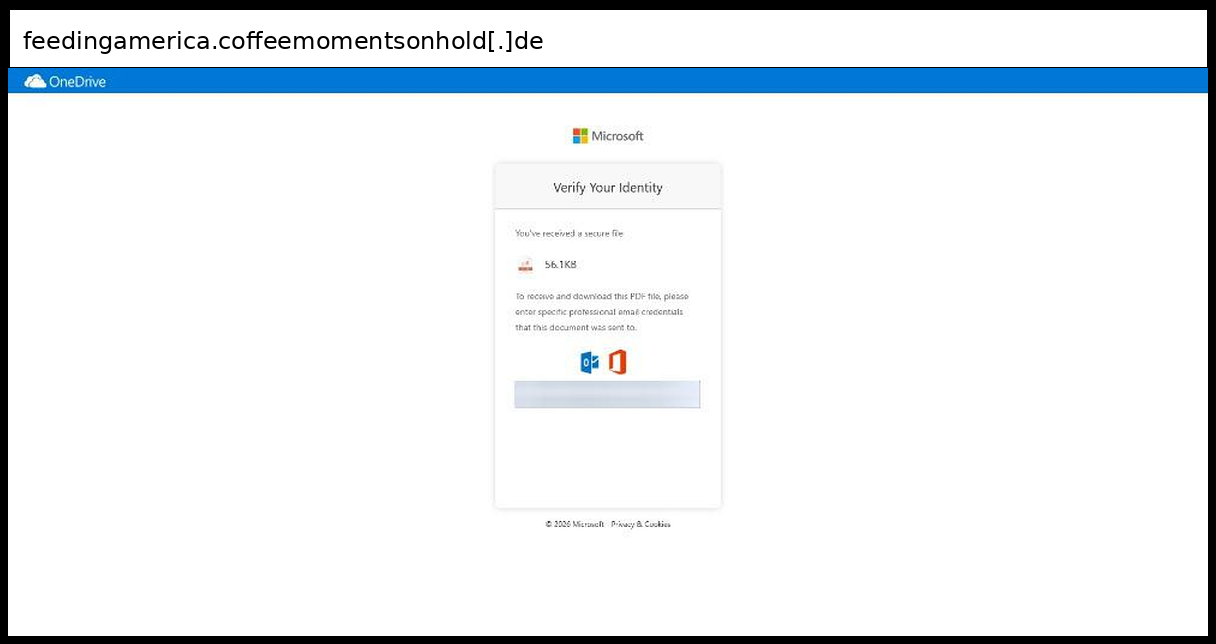Click the PDF file icon
1216x644 pixels.
click(x=525, y=265)
